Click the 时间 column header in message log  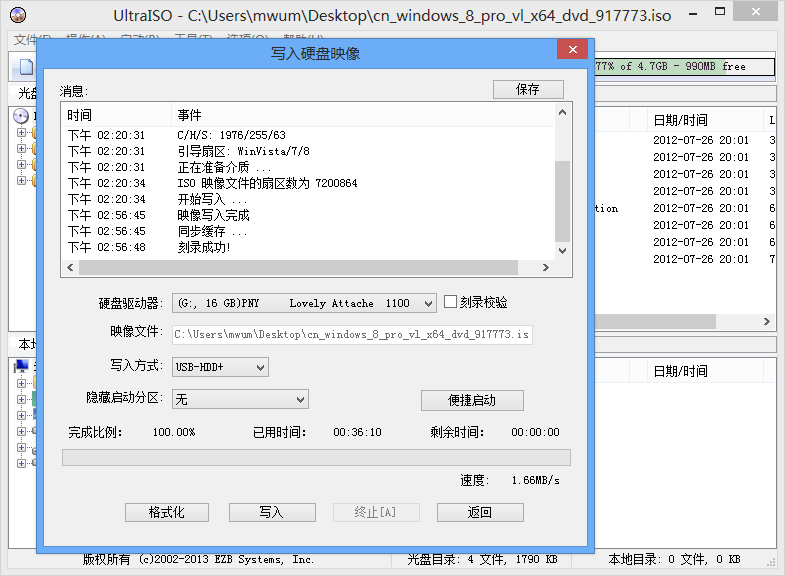coord(116,115)
